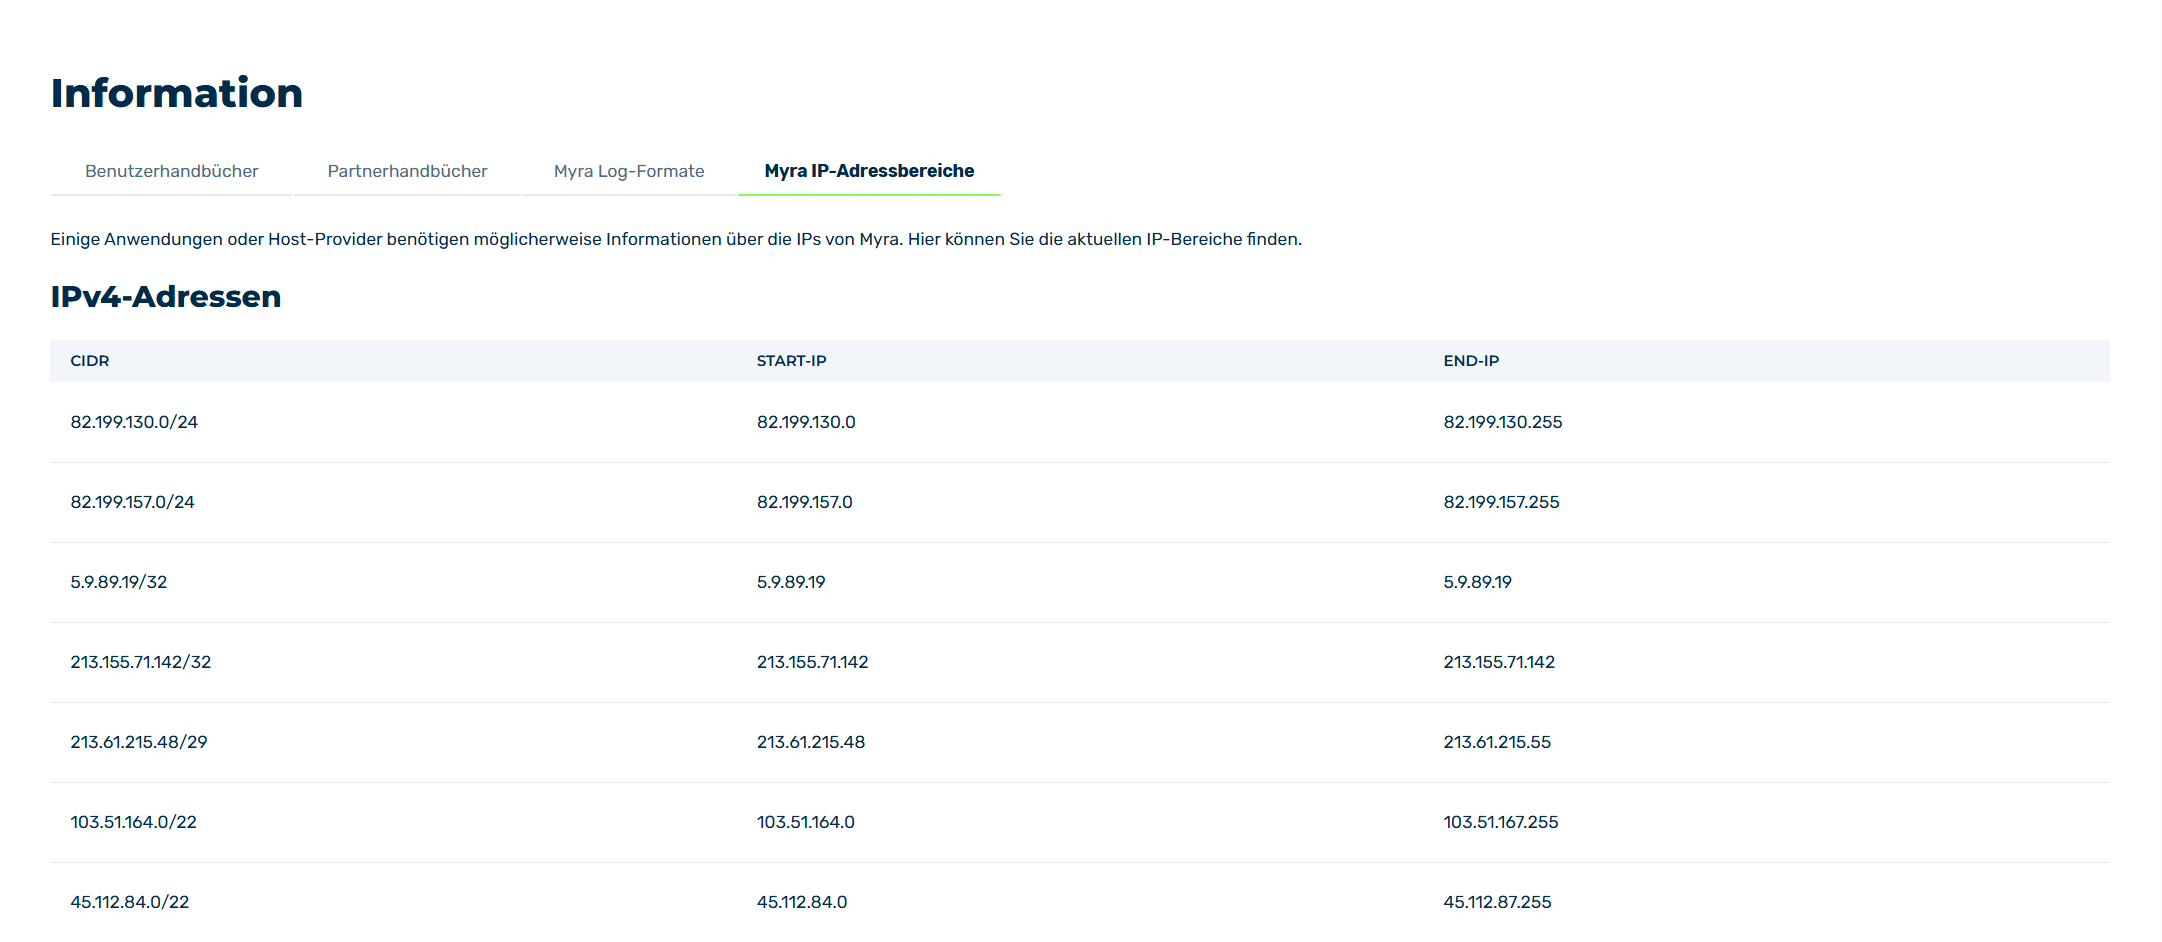Select end IP 45.112.87.255

(x=1497, y=902)
